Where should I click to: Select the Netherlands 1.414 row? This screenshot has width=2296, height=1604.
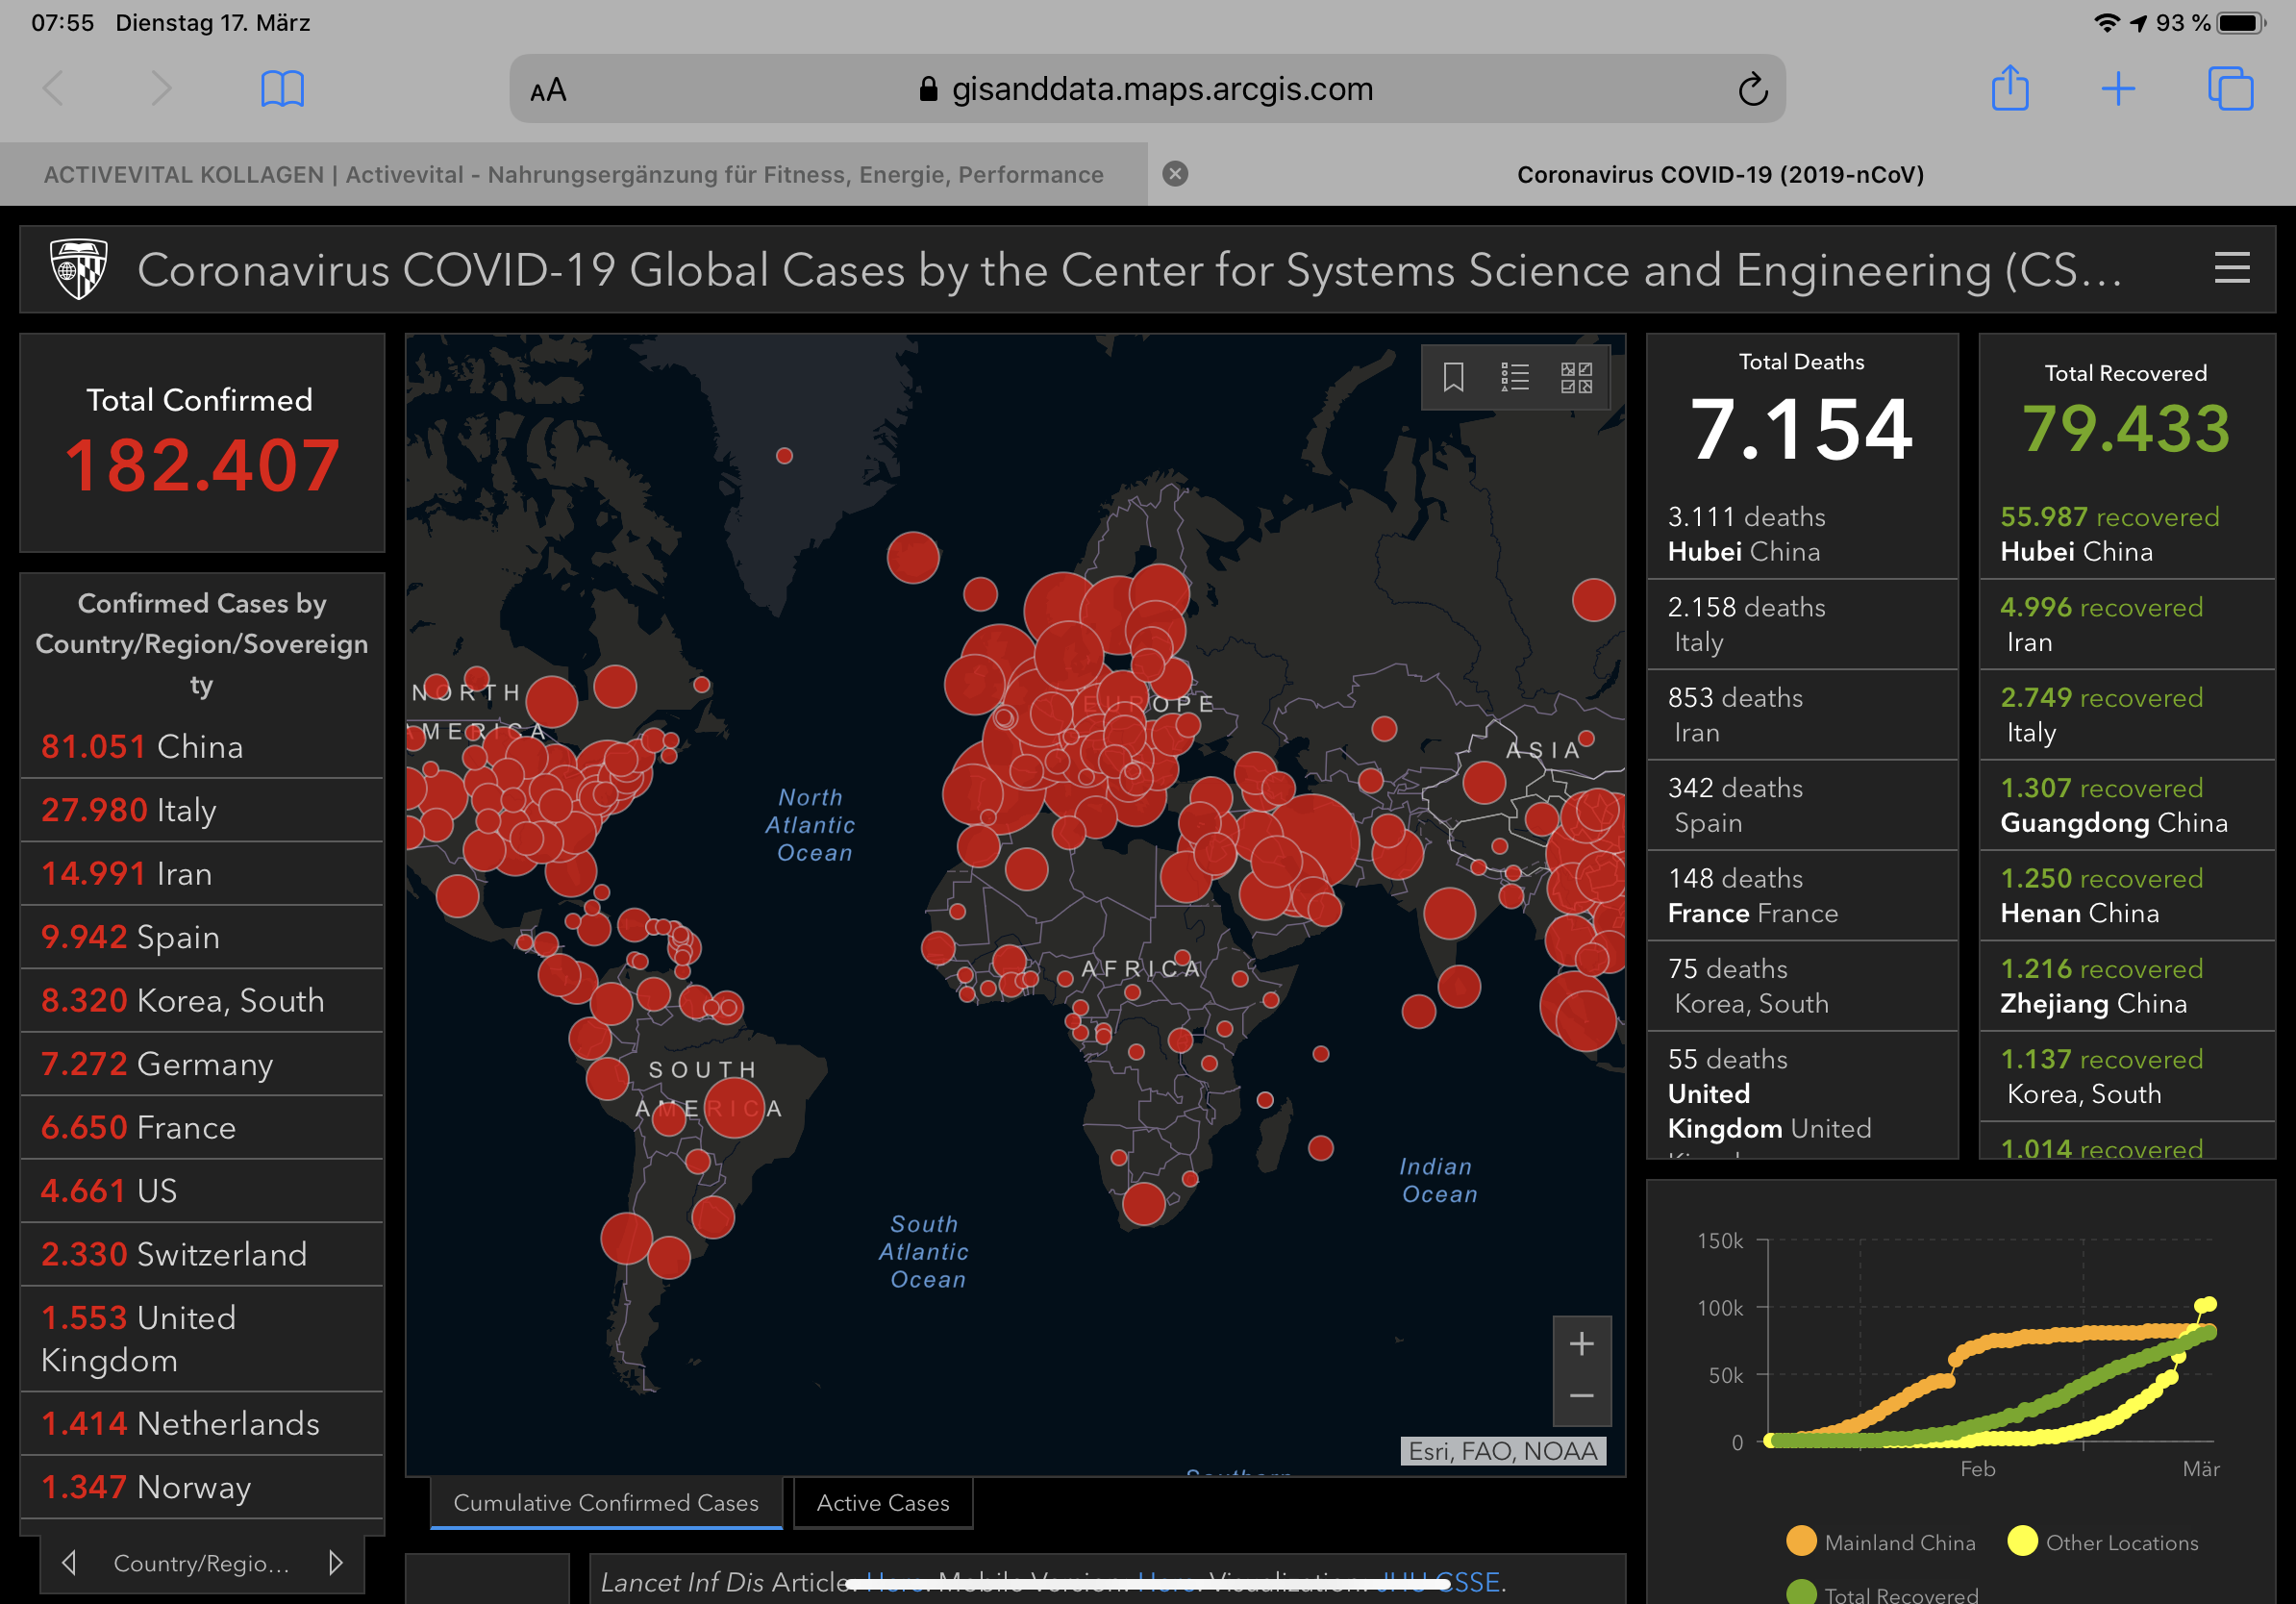[202, 1423]
